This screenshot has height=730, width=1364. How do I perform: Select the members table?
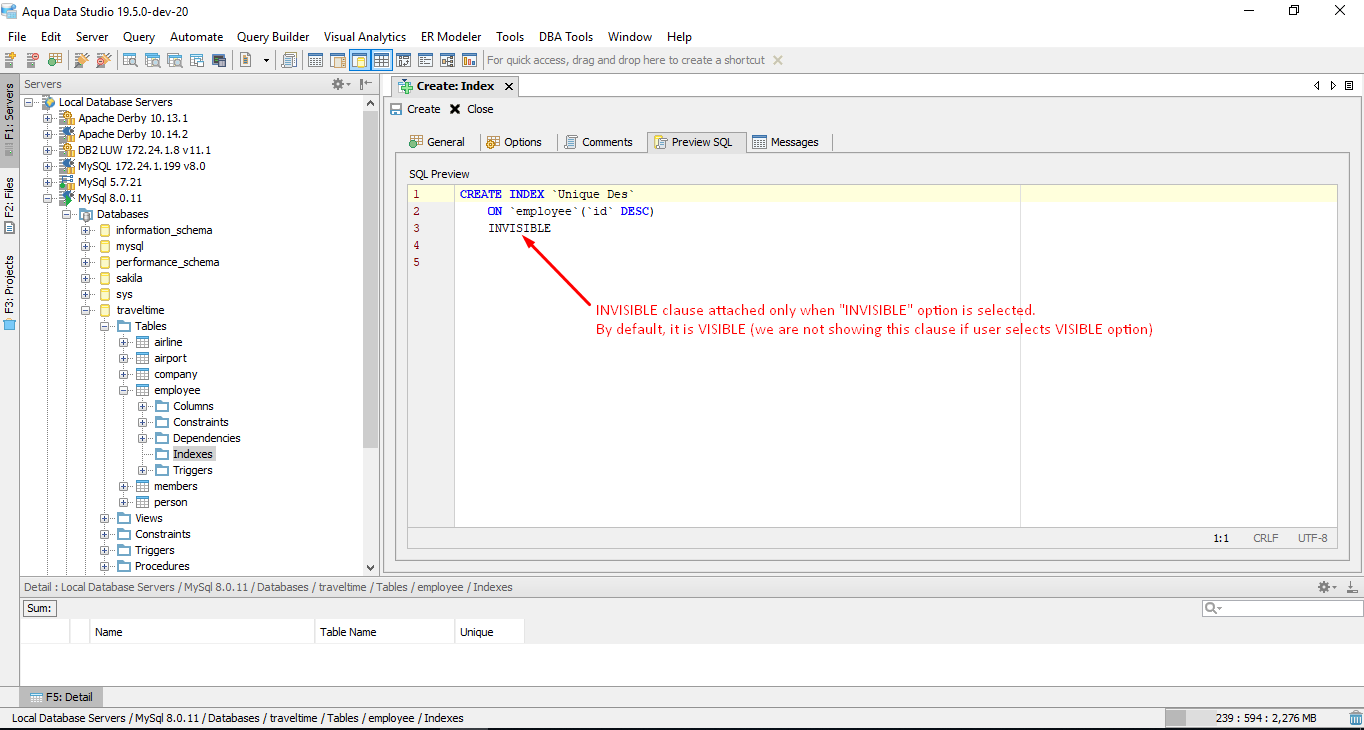click(175, 486)
